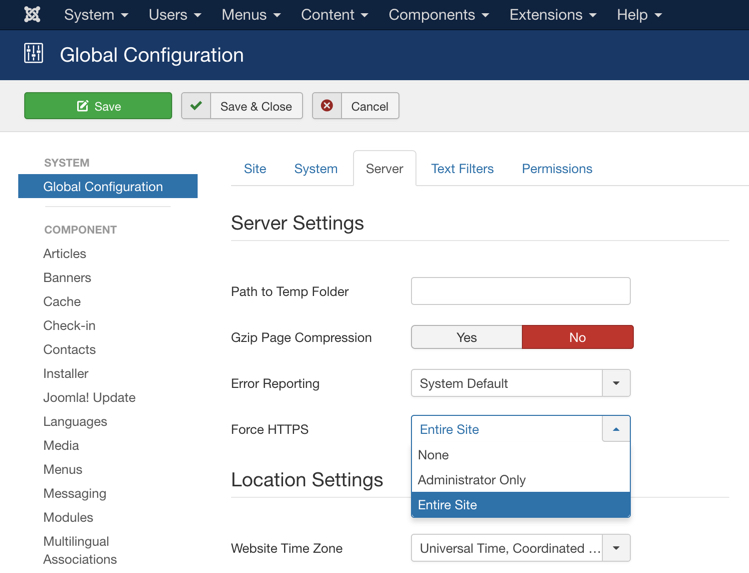
Task: Switch to the Permissions tab
Action: click(x=557, y=169)
